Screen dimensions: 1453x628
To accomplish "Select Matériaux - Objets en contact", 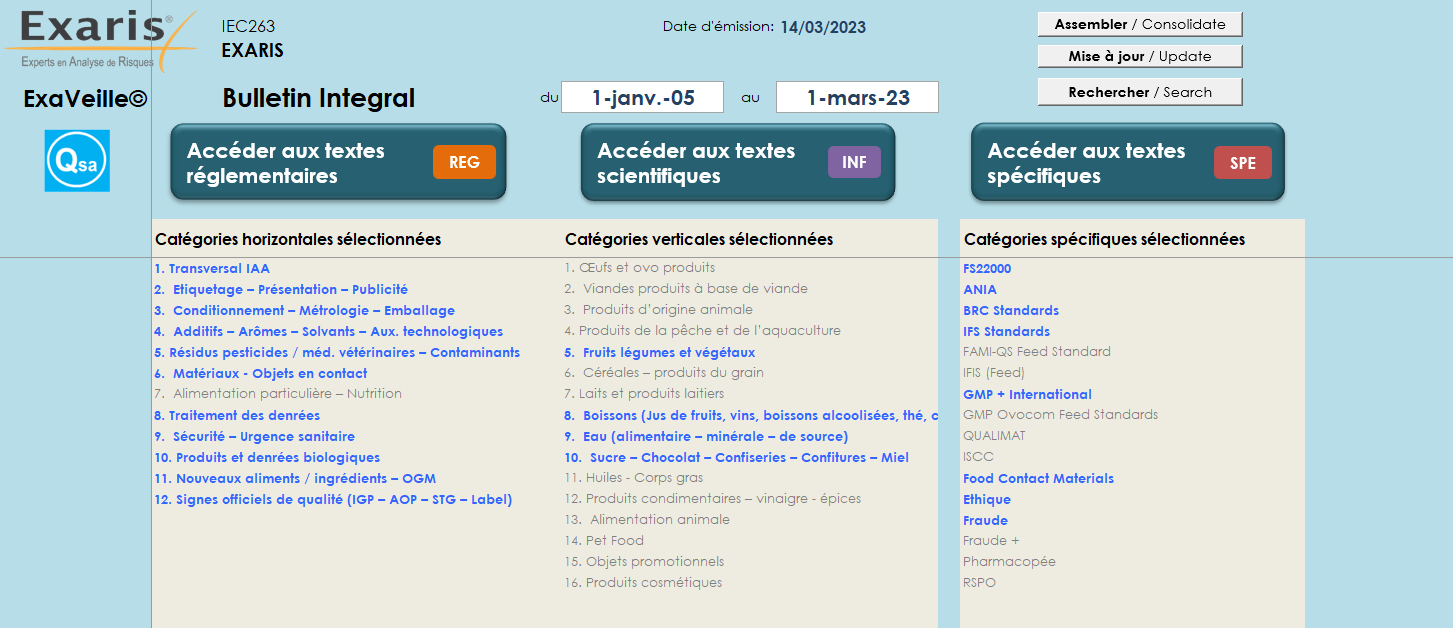I will coord(261,373).
